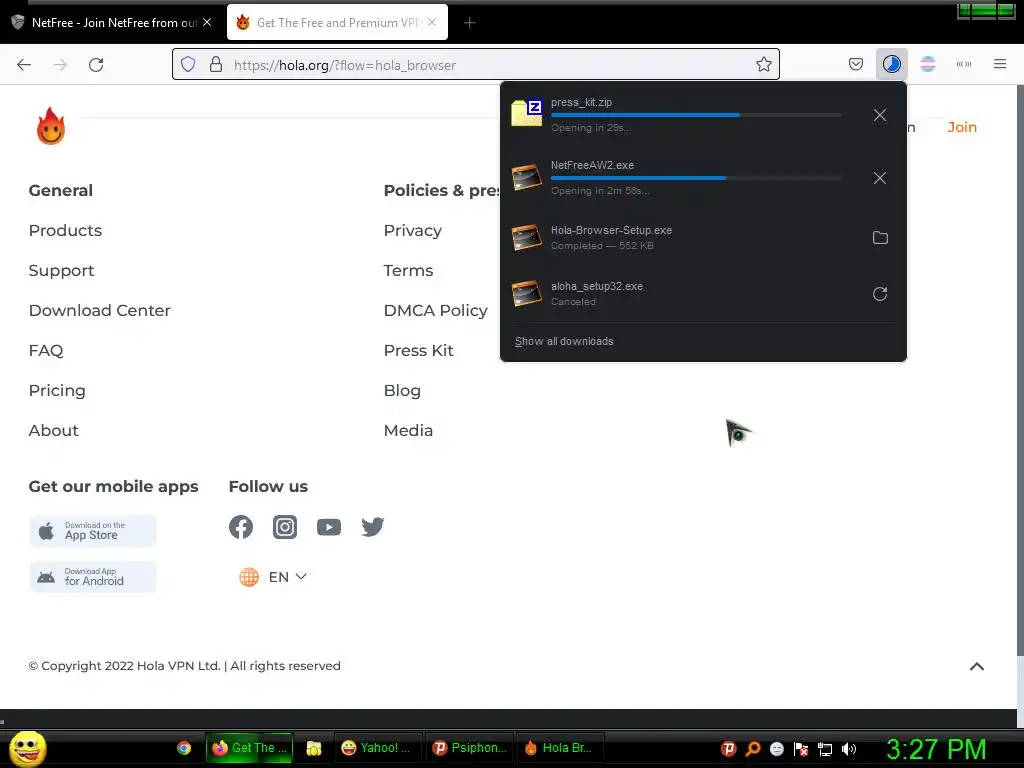View the Pricing page
The height and width of the screenshot is (768, 1024).
[57, 391]
